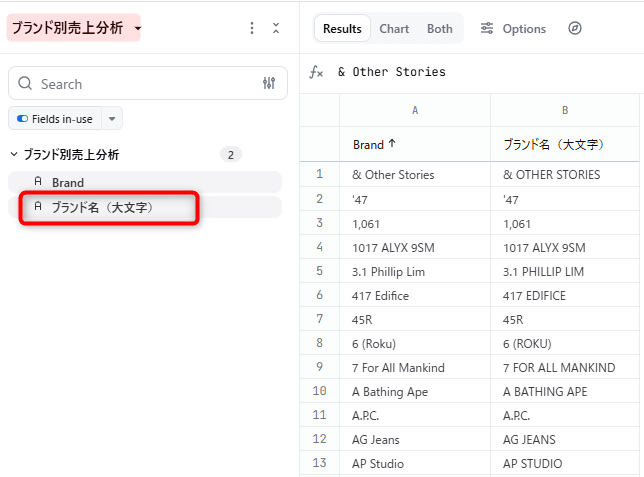
Task: Select row number 1
Action: tap(320, 174)
